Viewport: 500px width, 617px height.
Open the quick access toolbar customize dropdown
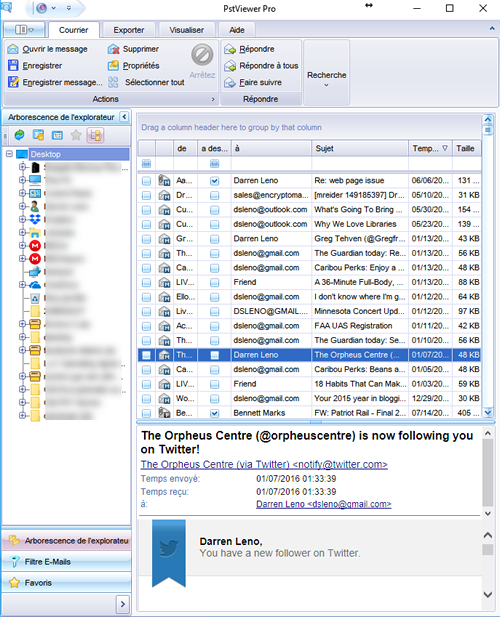pos(69,7)
